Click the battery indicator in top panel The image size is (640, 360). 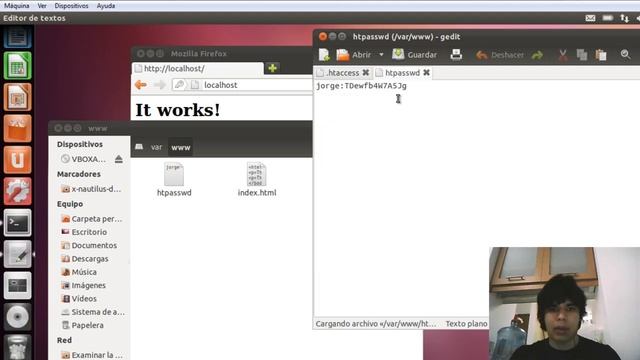point(607,18)
